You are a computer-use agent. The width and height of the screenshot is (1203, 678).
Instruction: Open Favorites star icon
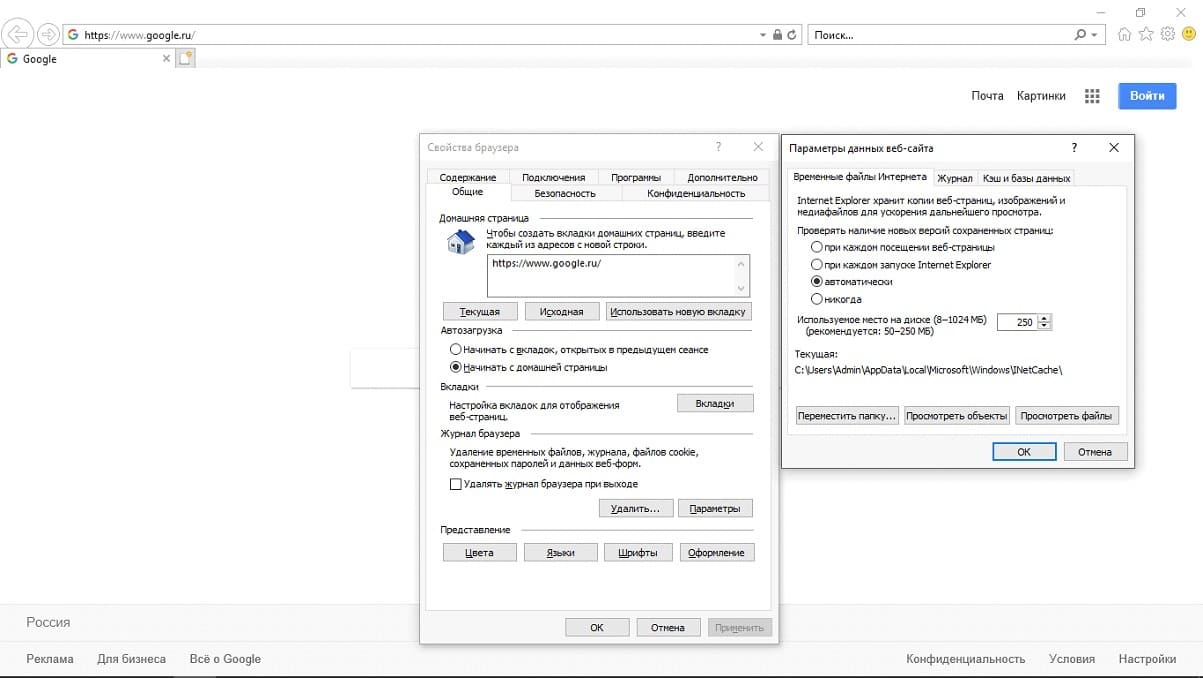[x=1146, y=35]
